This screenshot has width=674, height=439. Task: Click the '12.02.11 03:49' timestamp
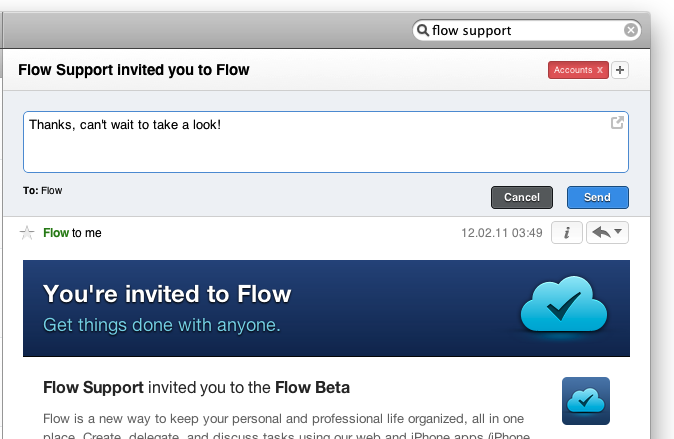[x=502, y=233]
